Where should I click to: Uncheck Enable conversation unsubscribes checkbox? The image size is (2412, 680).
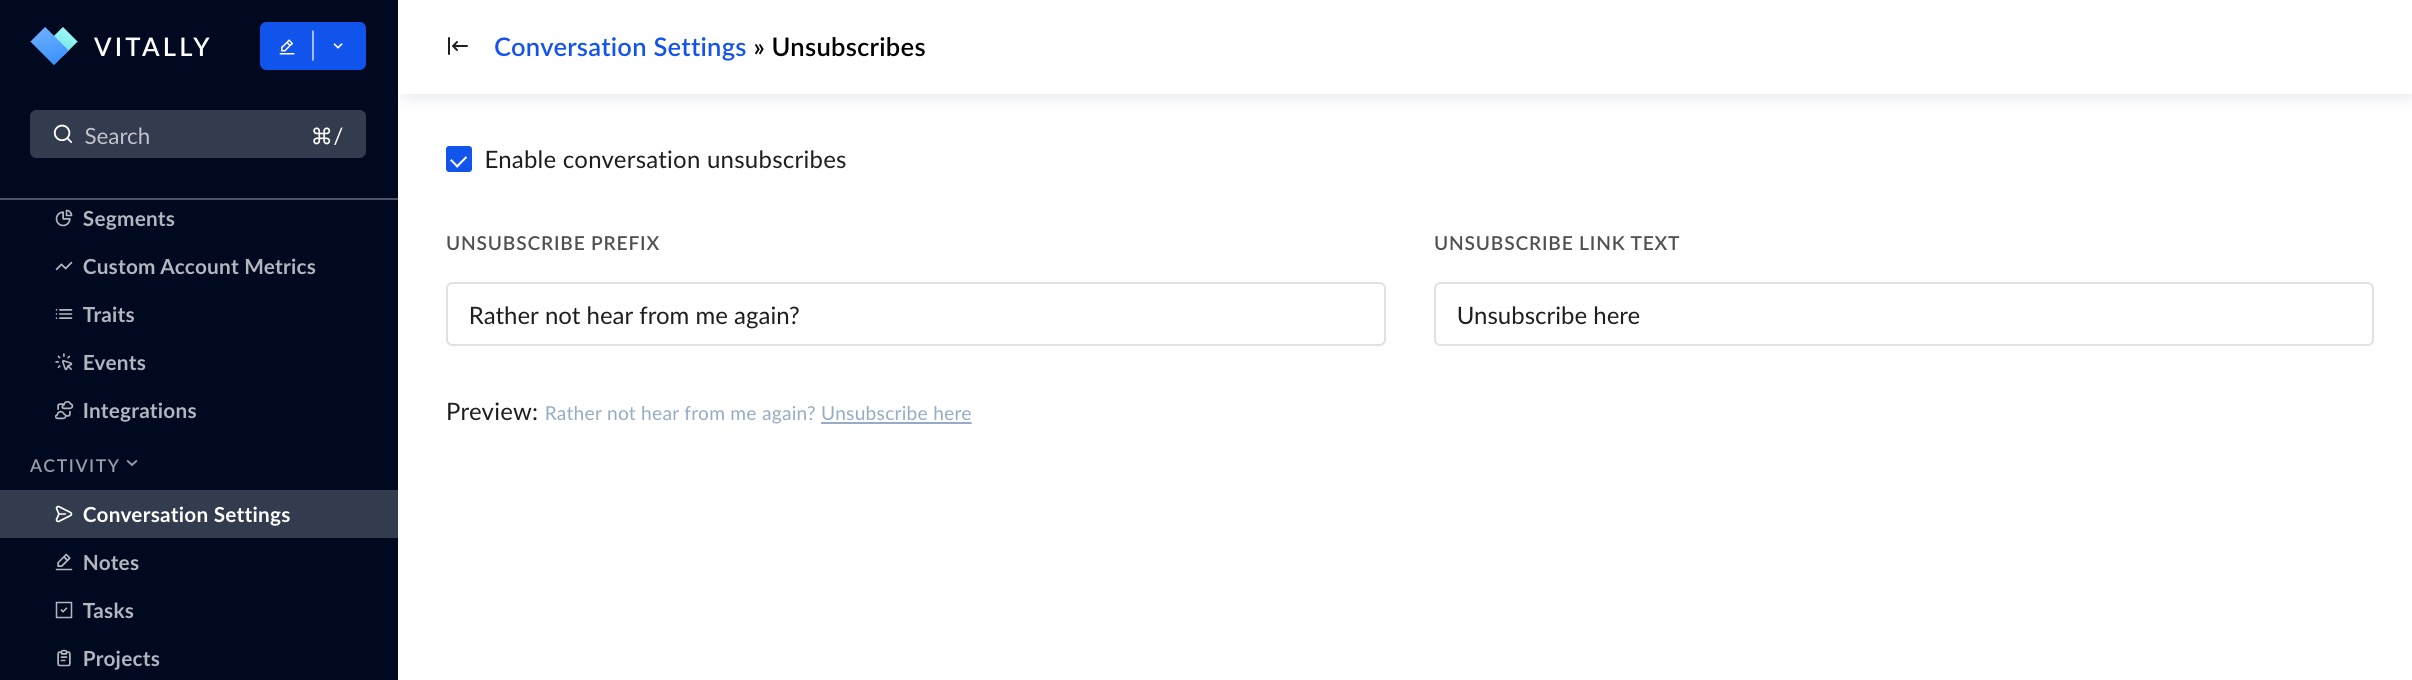(x=459, y=159)
